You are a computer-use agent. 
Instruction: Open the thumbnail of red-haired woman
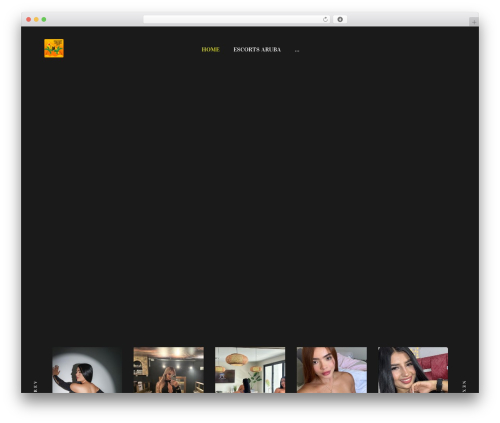click(332, 370)
